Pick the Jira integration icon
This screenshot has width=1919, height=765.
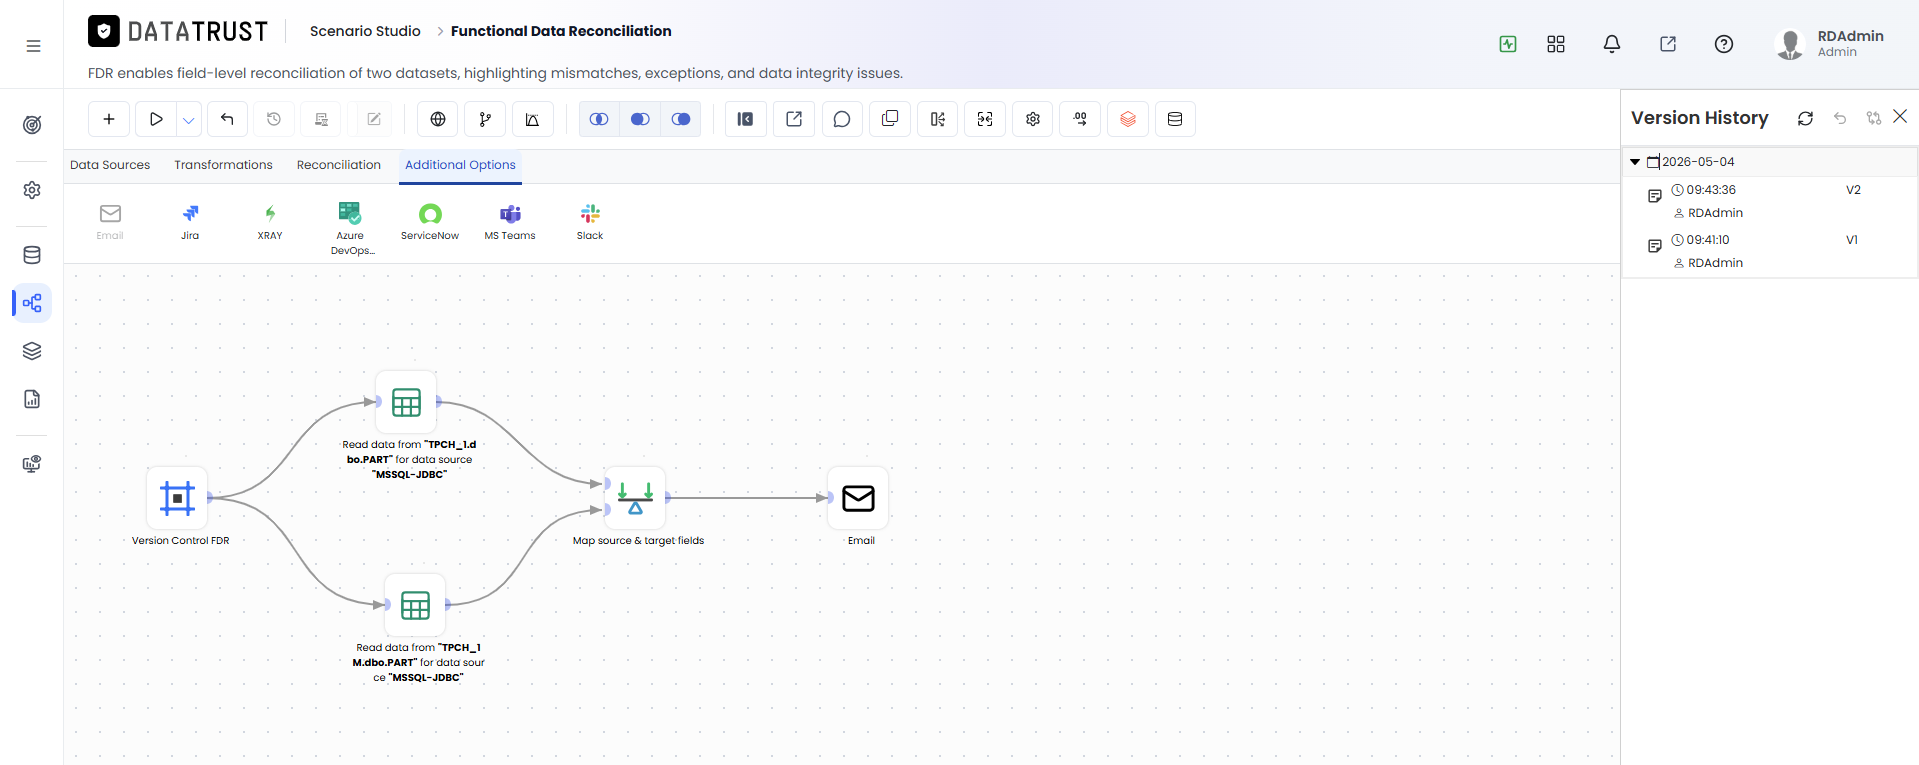pos(190,222)
